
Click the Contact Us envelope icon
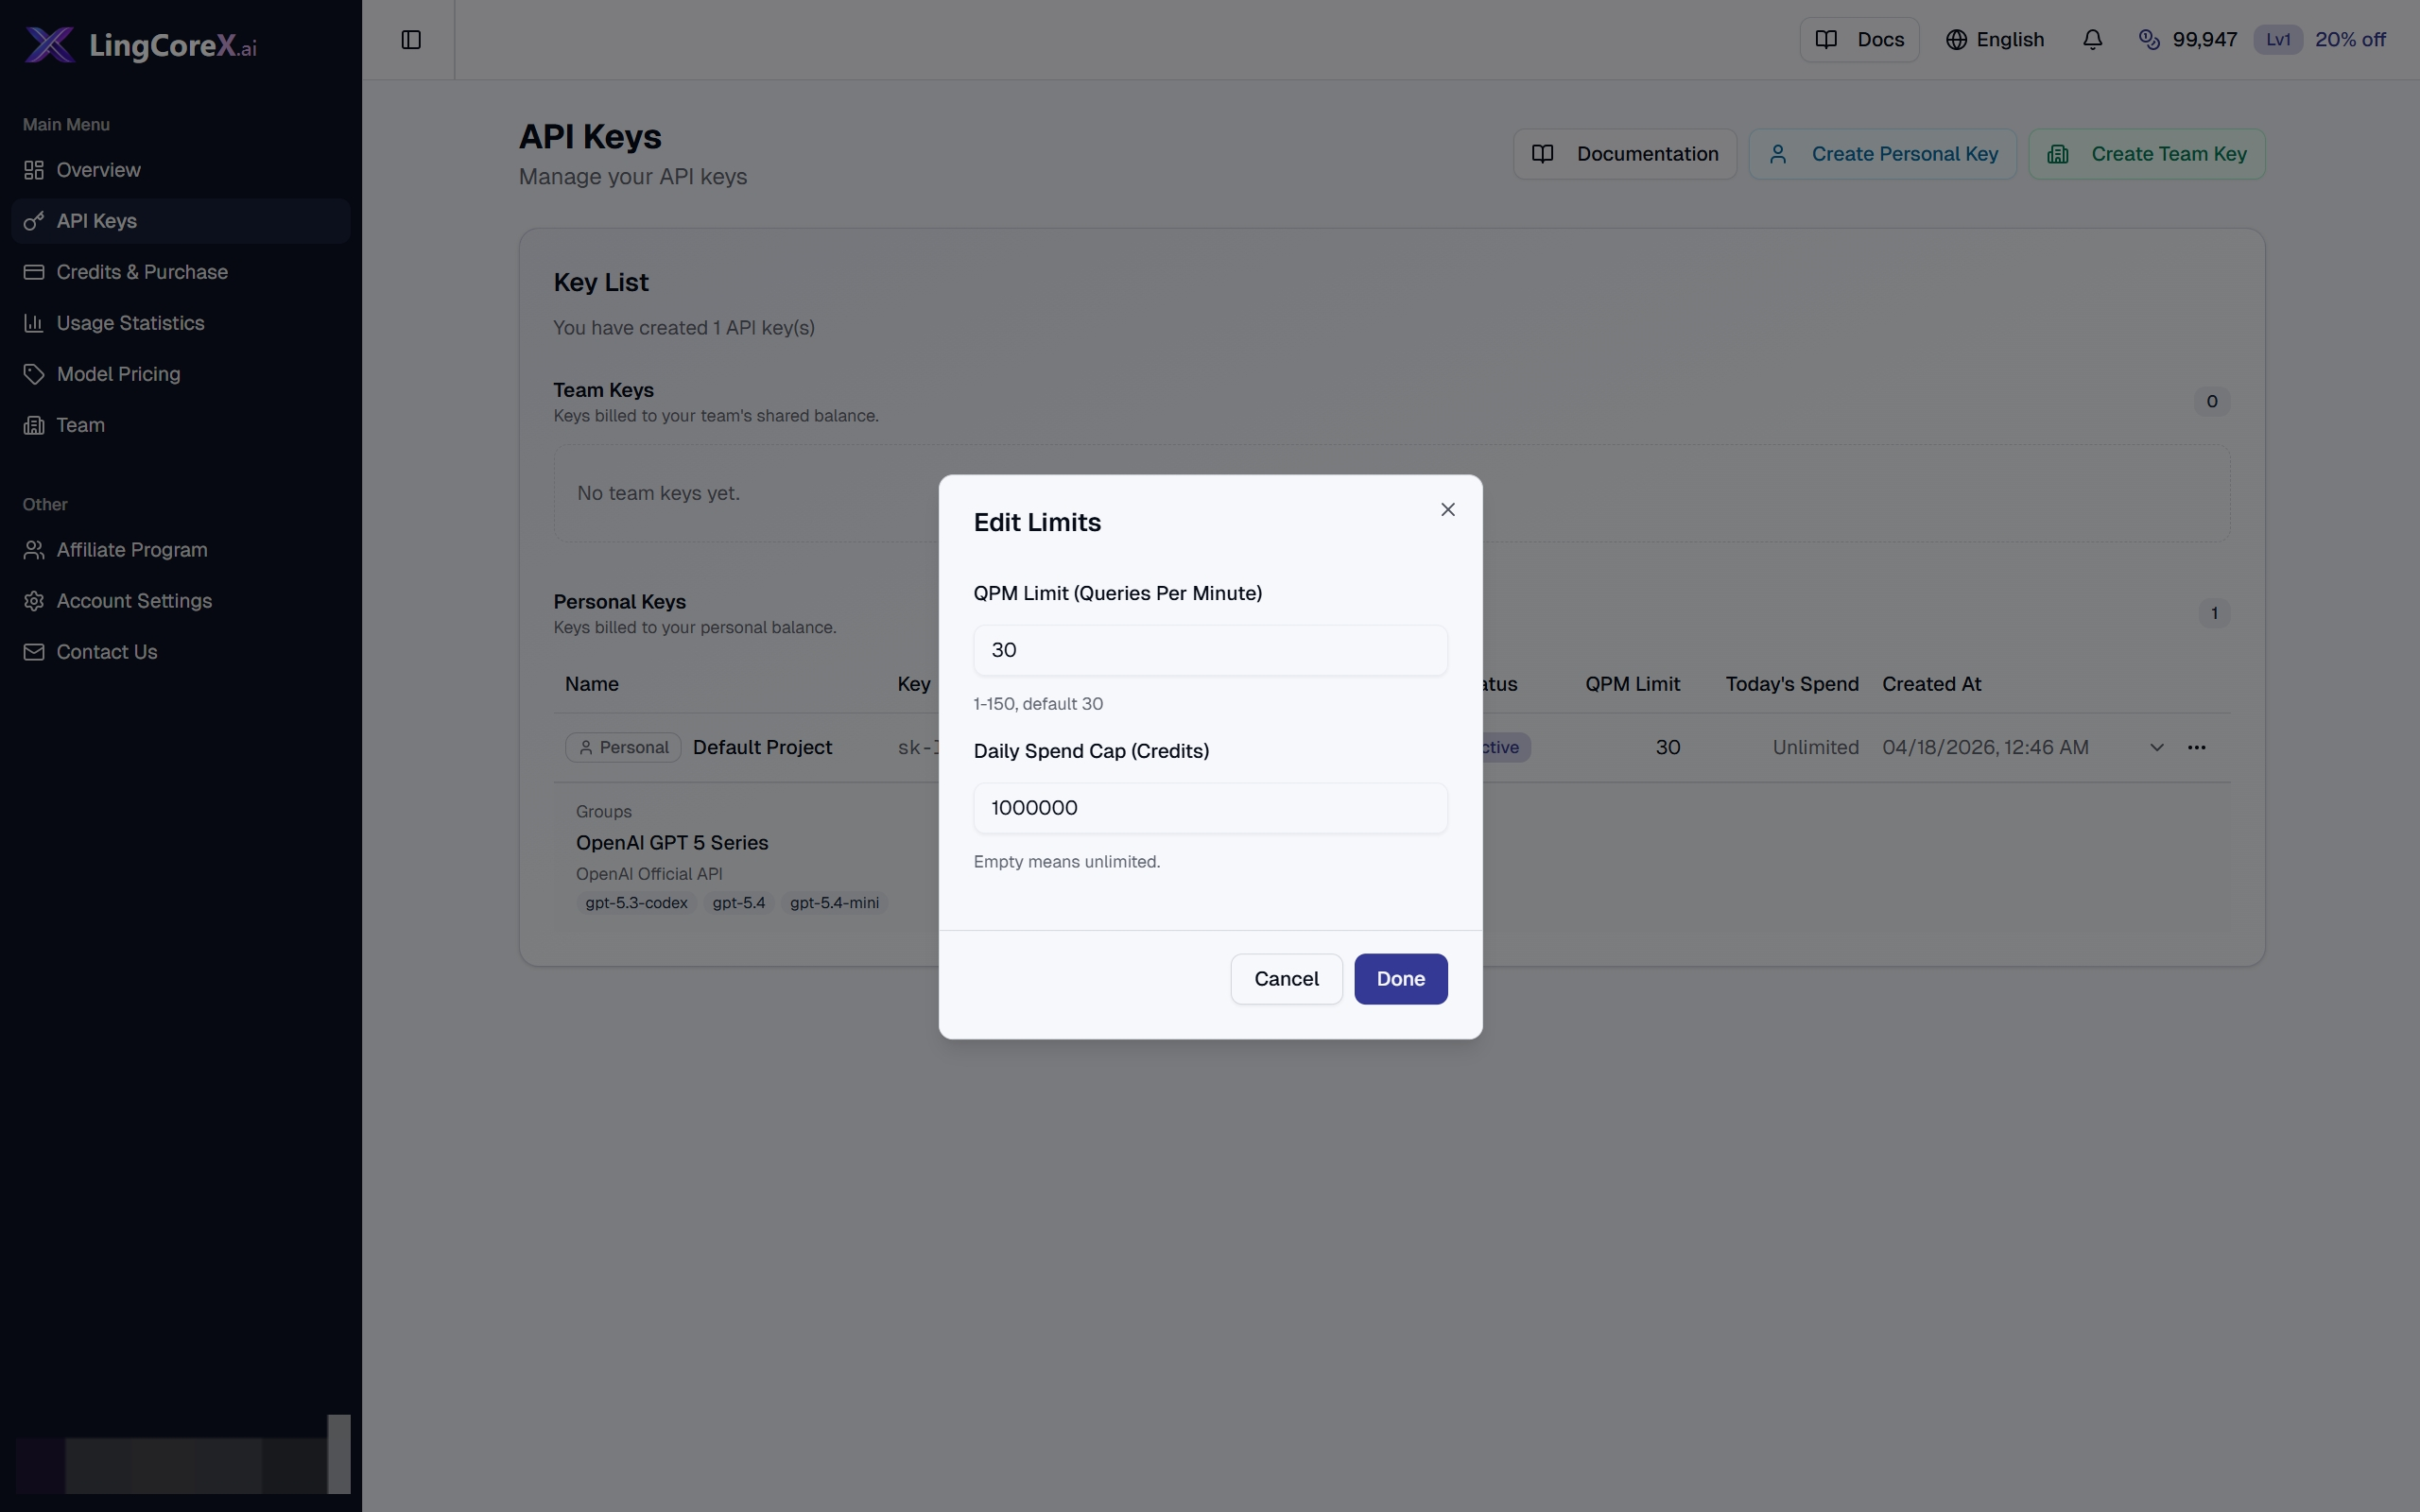point(34,652)
